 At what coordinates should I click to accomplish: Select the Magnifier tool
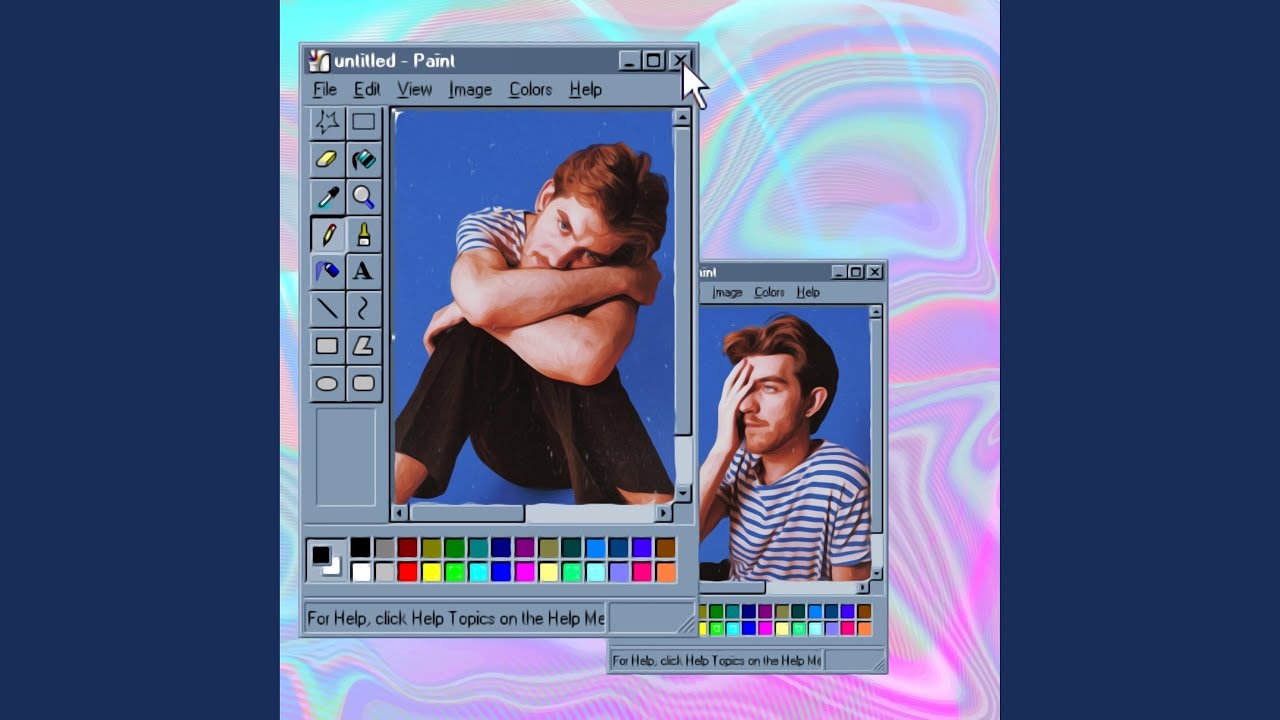[363, 197]
